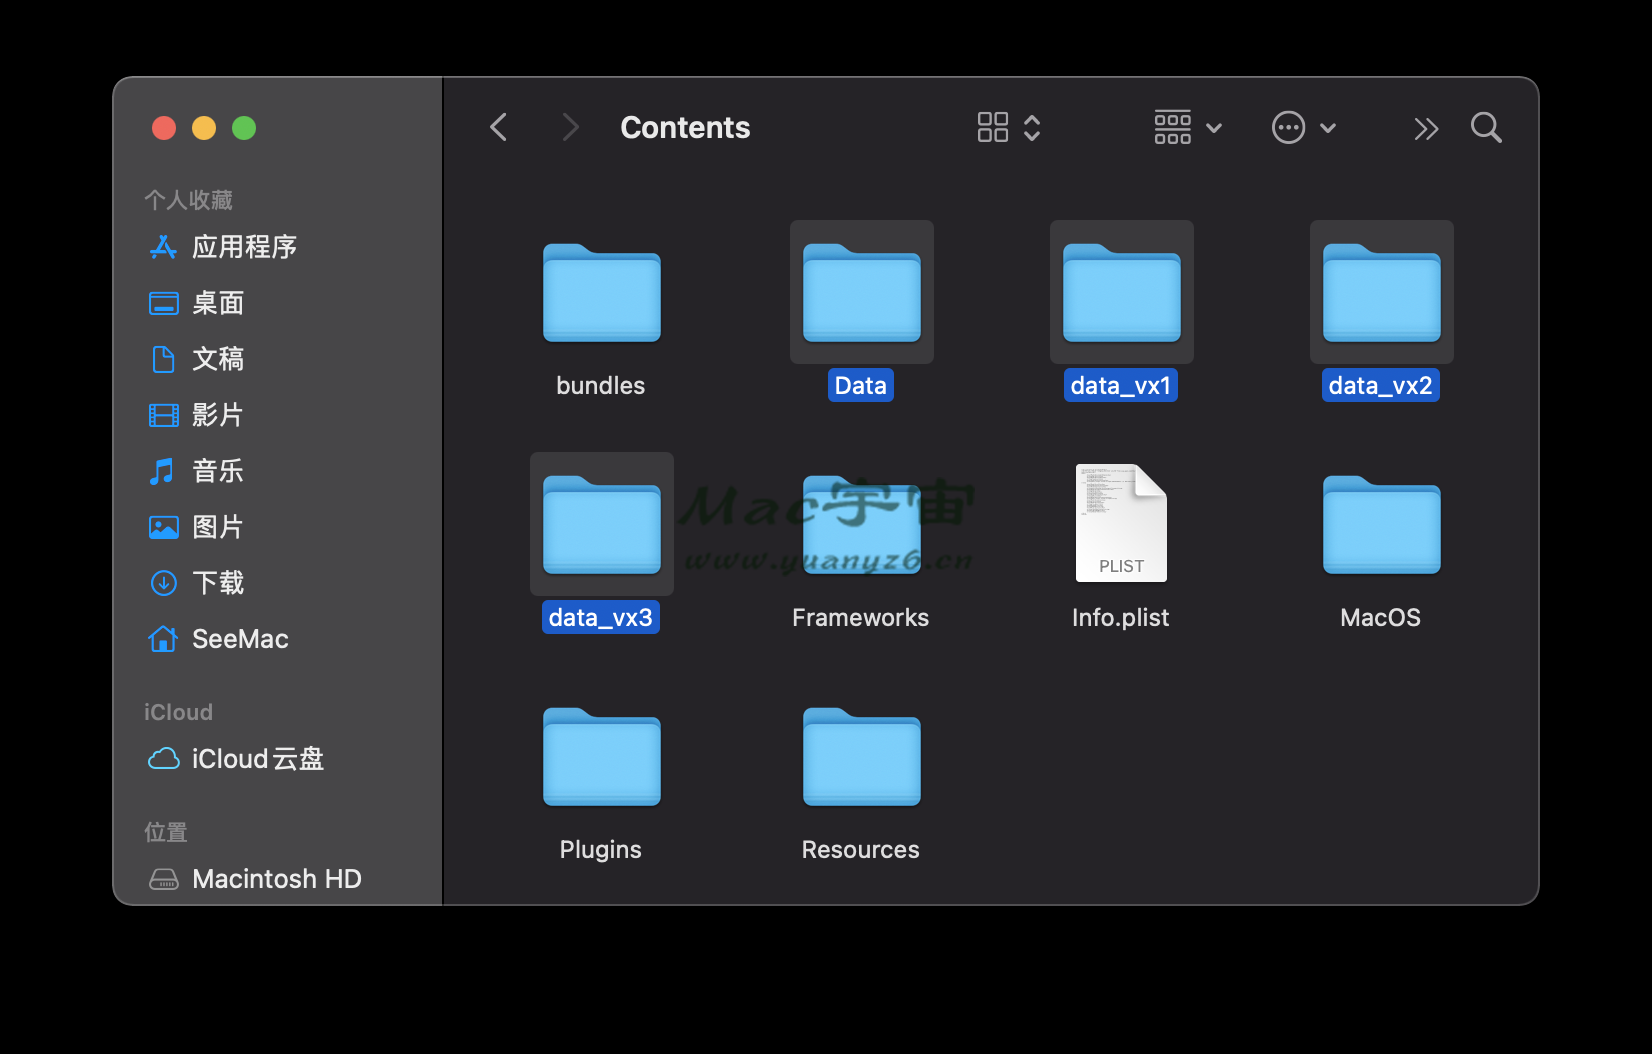1652x1054 pixels.
Task: Show more toolbar items via double chevron
Action: [1425, 128]
